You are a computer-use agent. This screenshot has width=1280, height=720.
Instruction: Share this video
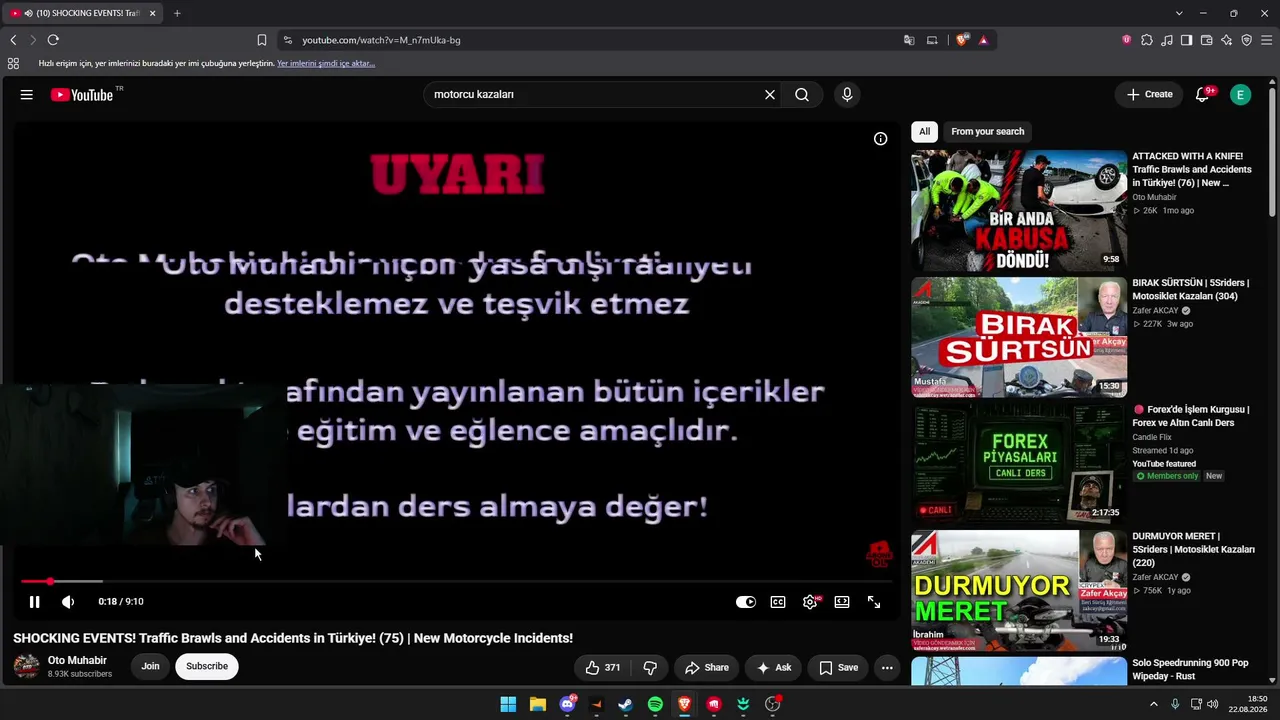coord(706,668)
